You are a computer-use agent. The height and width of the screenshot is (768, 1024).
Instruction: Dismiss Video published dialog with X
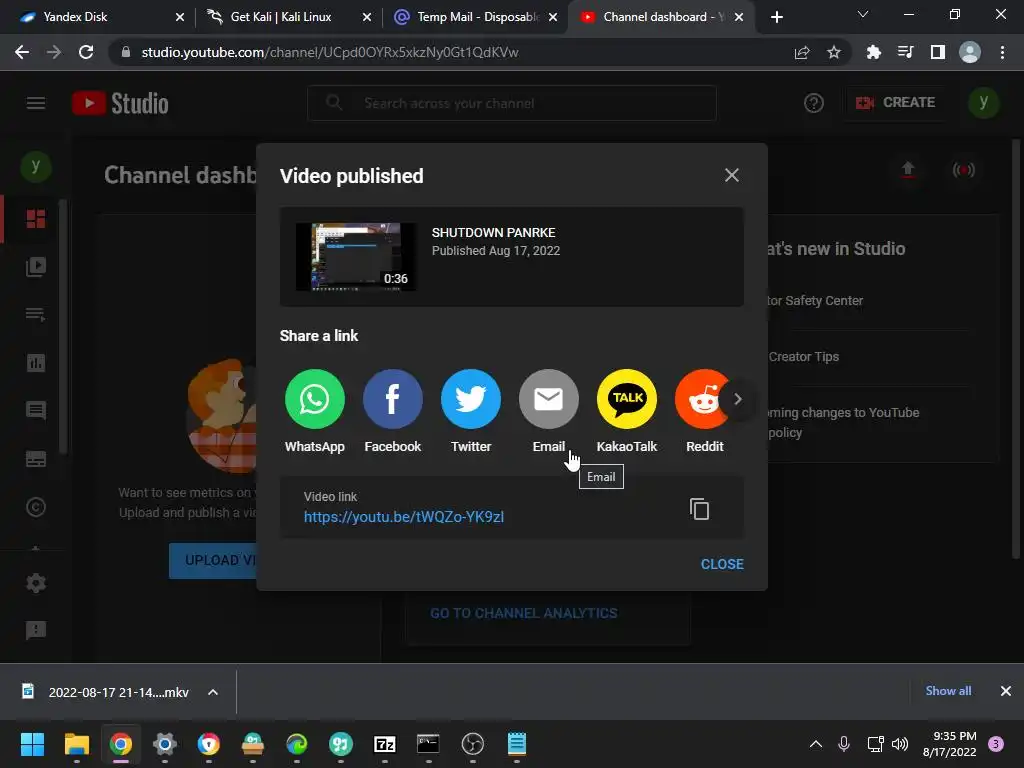point(731,175)
